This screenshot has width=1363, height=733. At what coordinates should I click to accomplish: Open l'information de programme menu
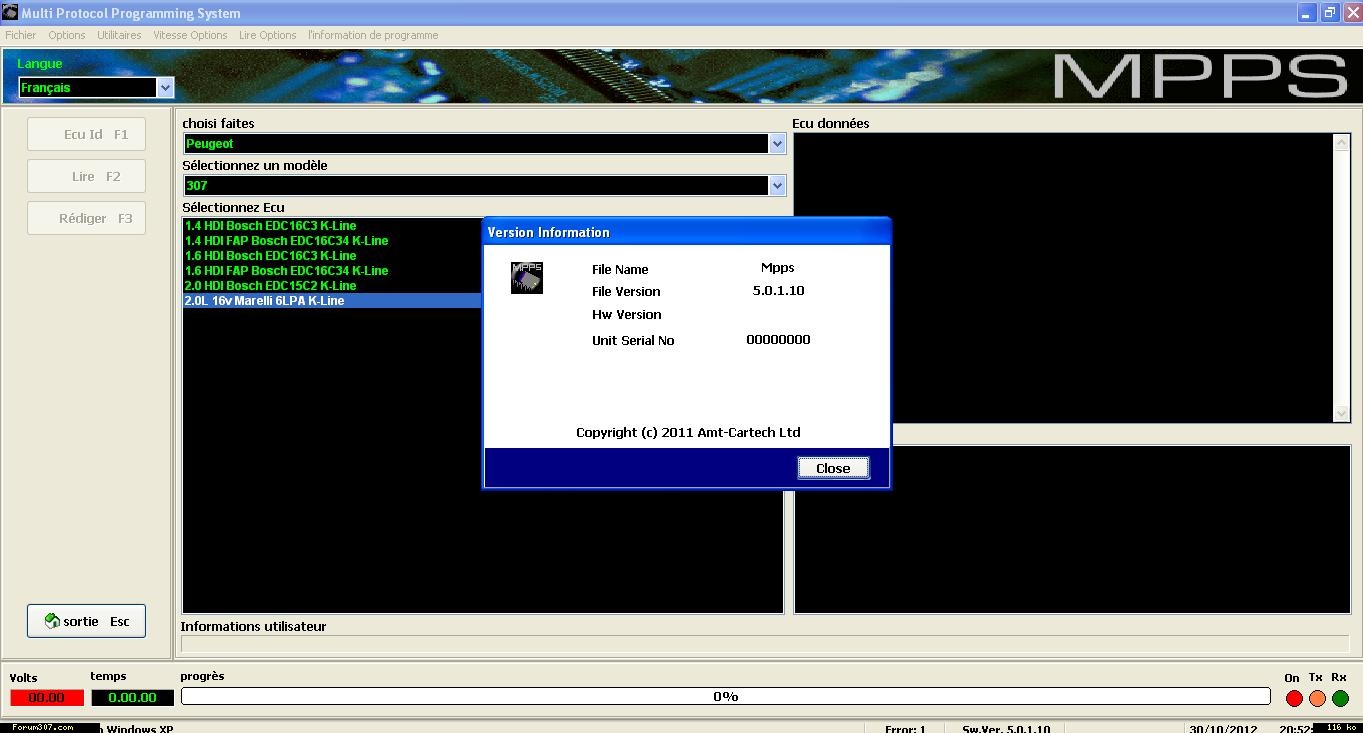(373, 35)
